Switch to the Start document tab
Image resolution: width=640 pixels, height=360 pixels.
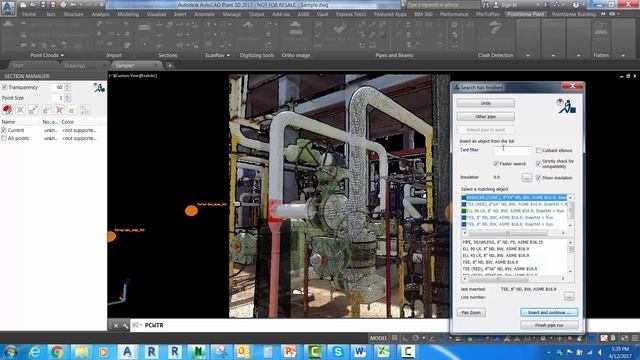click(18, 65)
